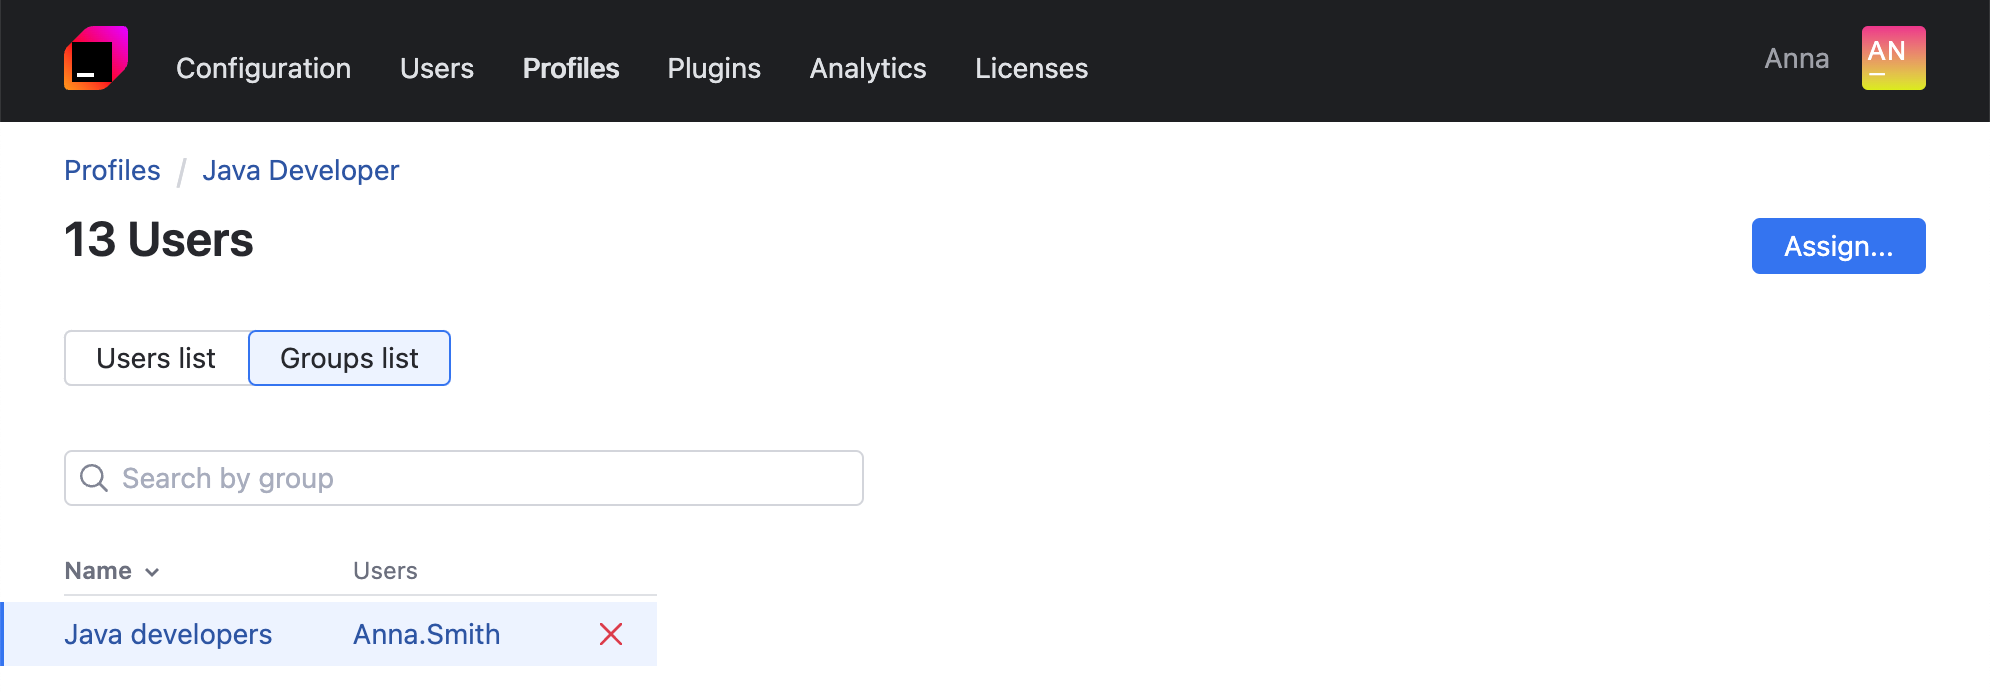This screenshot has height=692, width=1990.
Task: Sort groups by Name column arrow
Action: click(x=152, y=572)
